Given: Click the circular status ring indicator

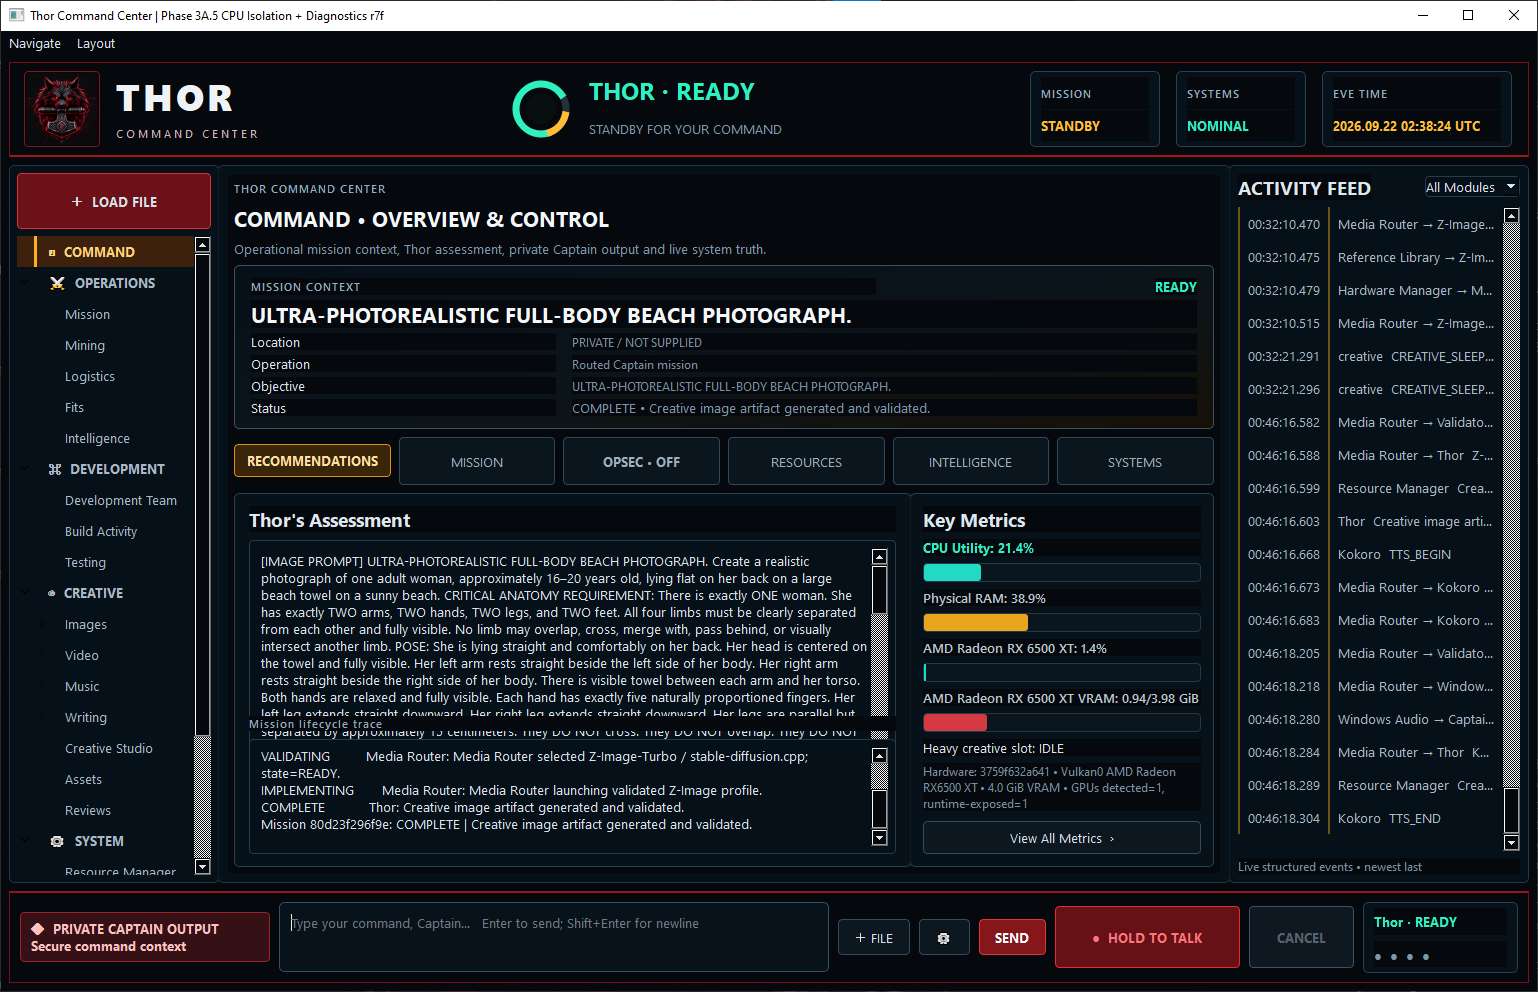Looking at the screenshot, I should click(541, 109).
